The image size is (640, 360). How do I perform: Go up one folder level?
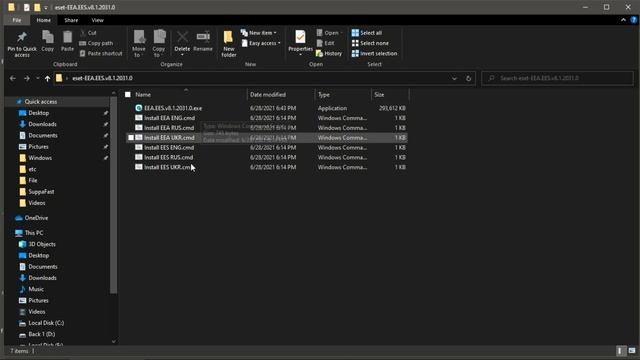pyautogui.click(x=47, y=78)
